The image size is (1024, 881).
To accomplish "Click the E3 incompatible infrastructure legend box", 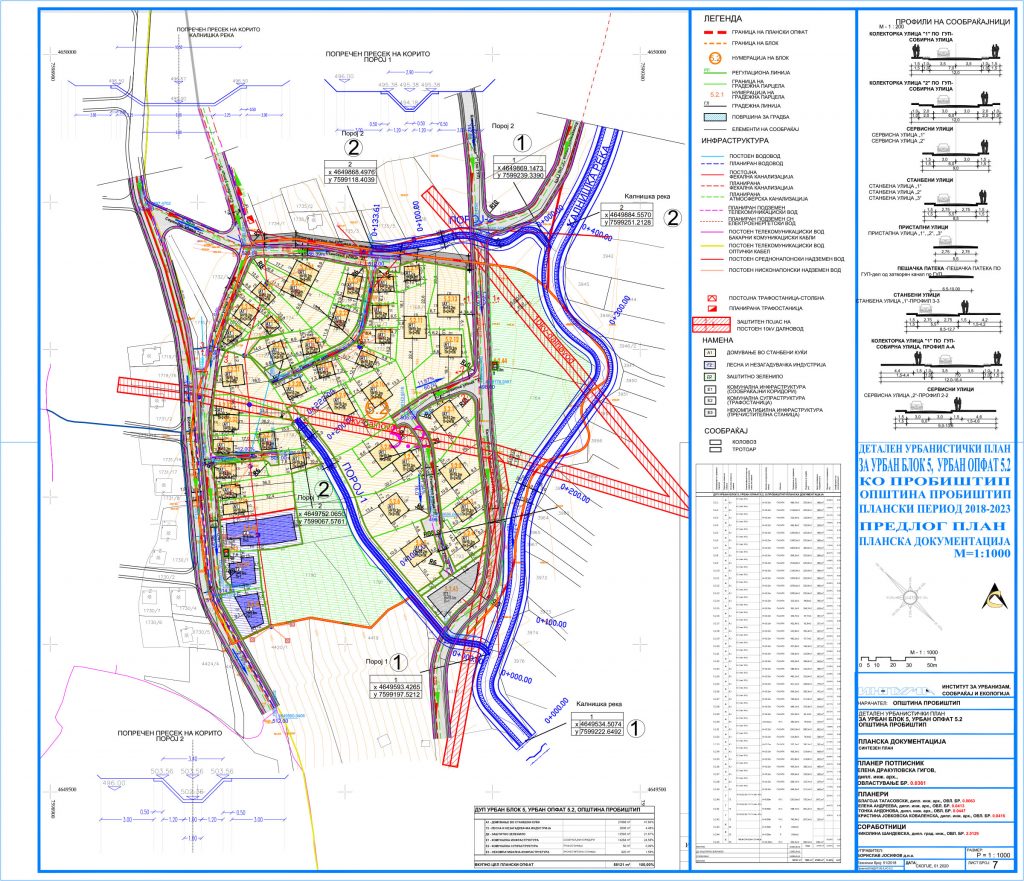I will point(710,413).
